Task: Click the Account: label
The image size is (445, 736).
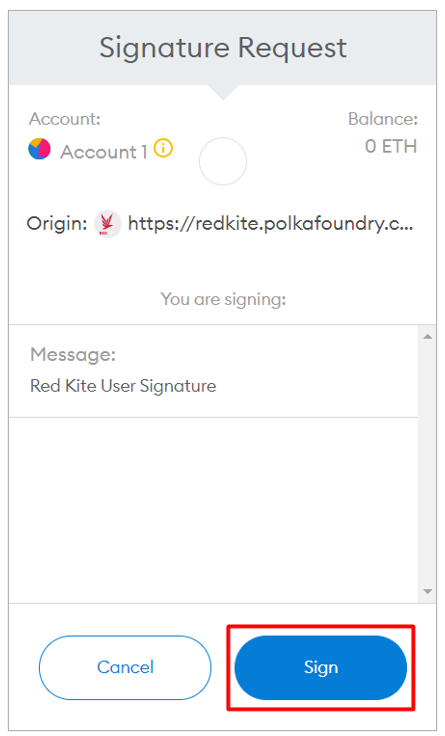Action: click(x=65, y=119)
